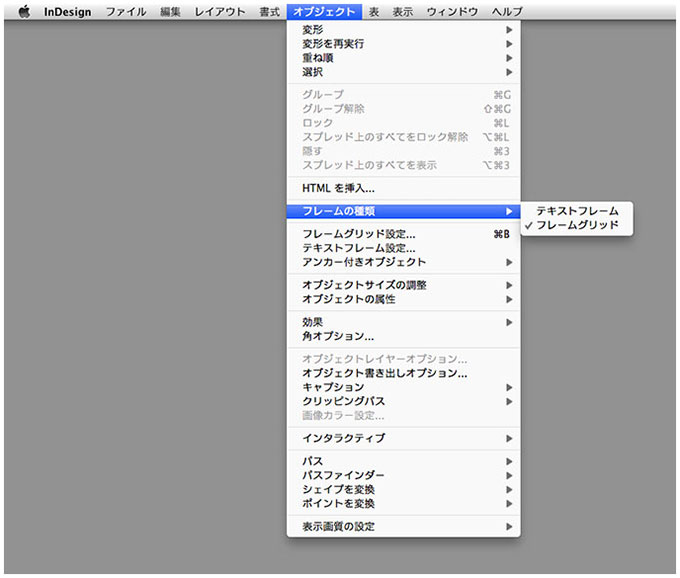Screen dimensions: 680x578
Task: Click the disabled ロック menu item
Action: click(x=403, y=123)
